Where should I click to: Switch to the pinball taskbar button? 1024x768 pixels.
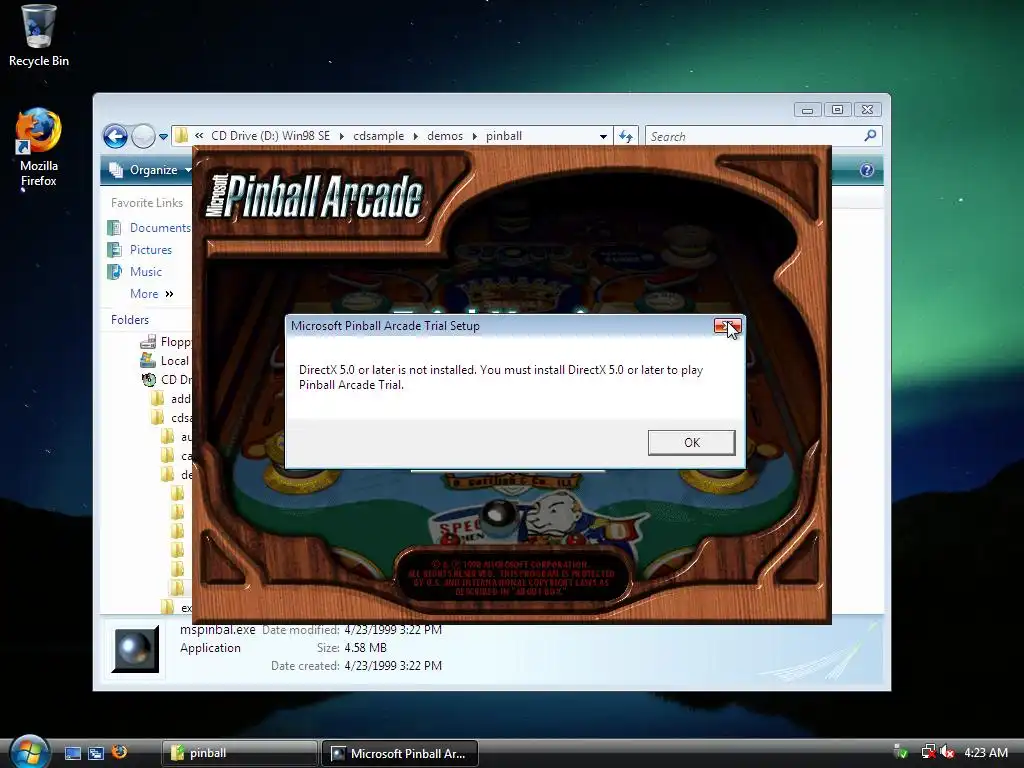click(x=239, y=753)
